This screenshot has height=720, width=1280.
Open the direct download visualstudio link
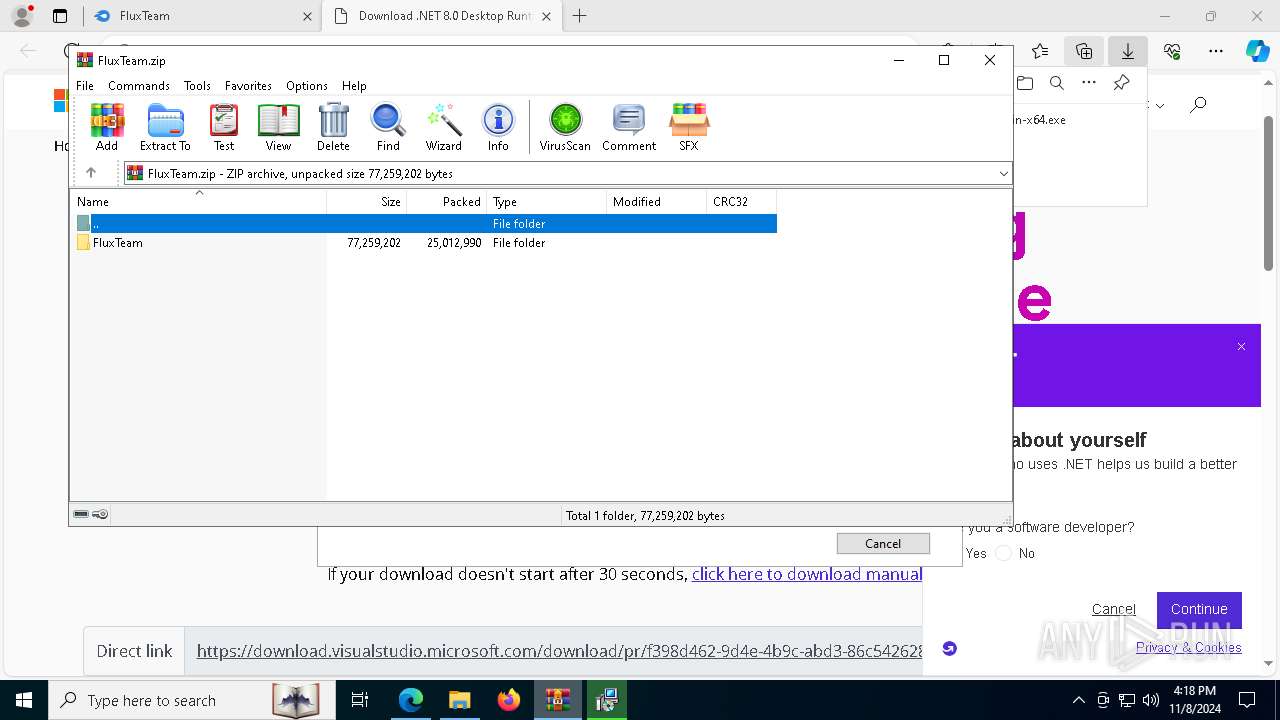559,651
